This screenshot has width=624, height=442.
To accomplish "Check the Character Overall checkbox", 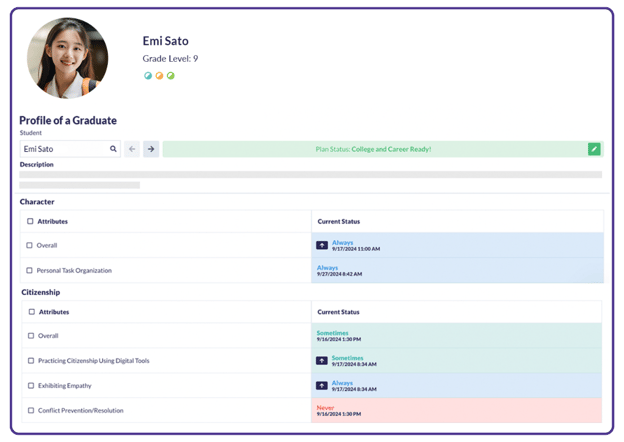I will click(x=29, y=245).
